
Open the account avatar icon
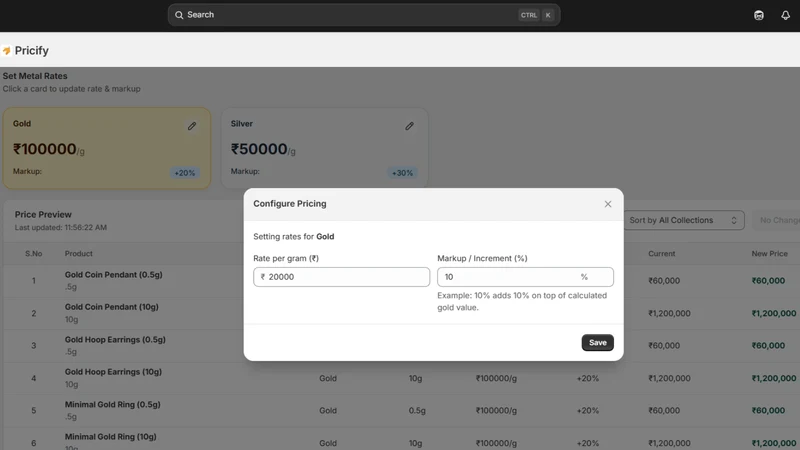tap(759, 15)
